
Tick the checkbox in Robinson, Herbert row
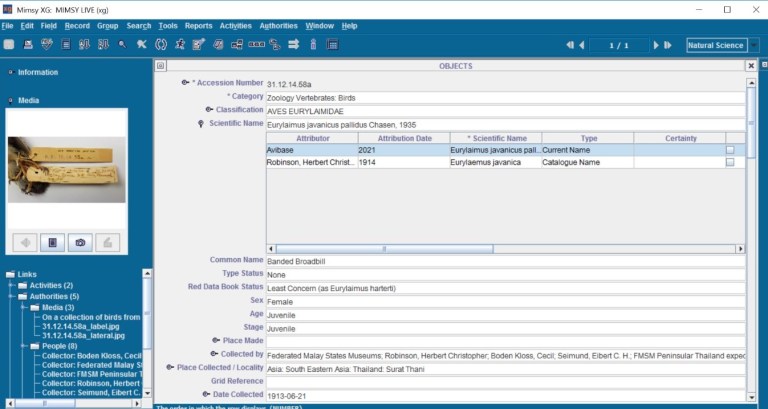click(730, 162)
